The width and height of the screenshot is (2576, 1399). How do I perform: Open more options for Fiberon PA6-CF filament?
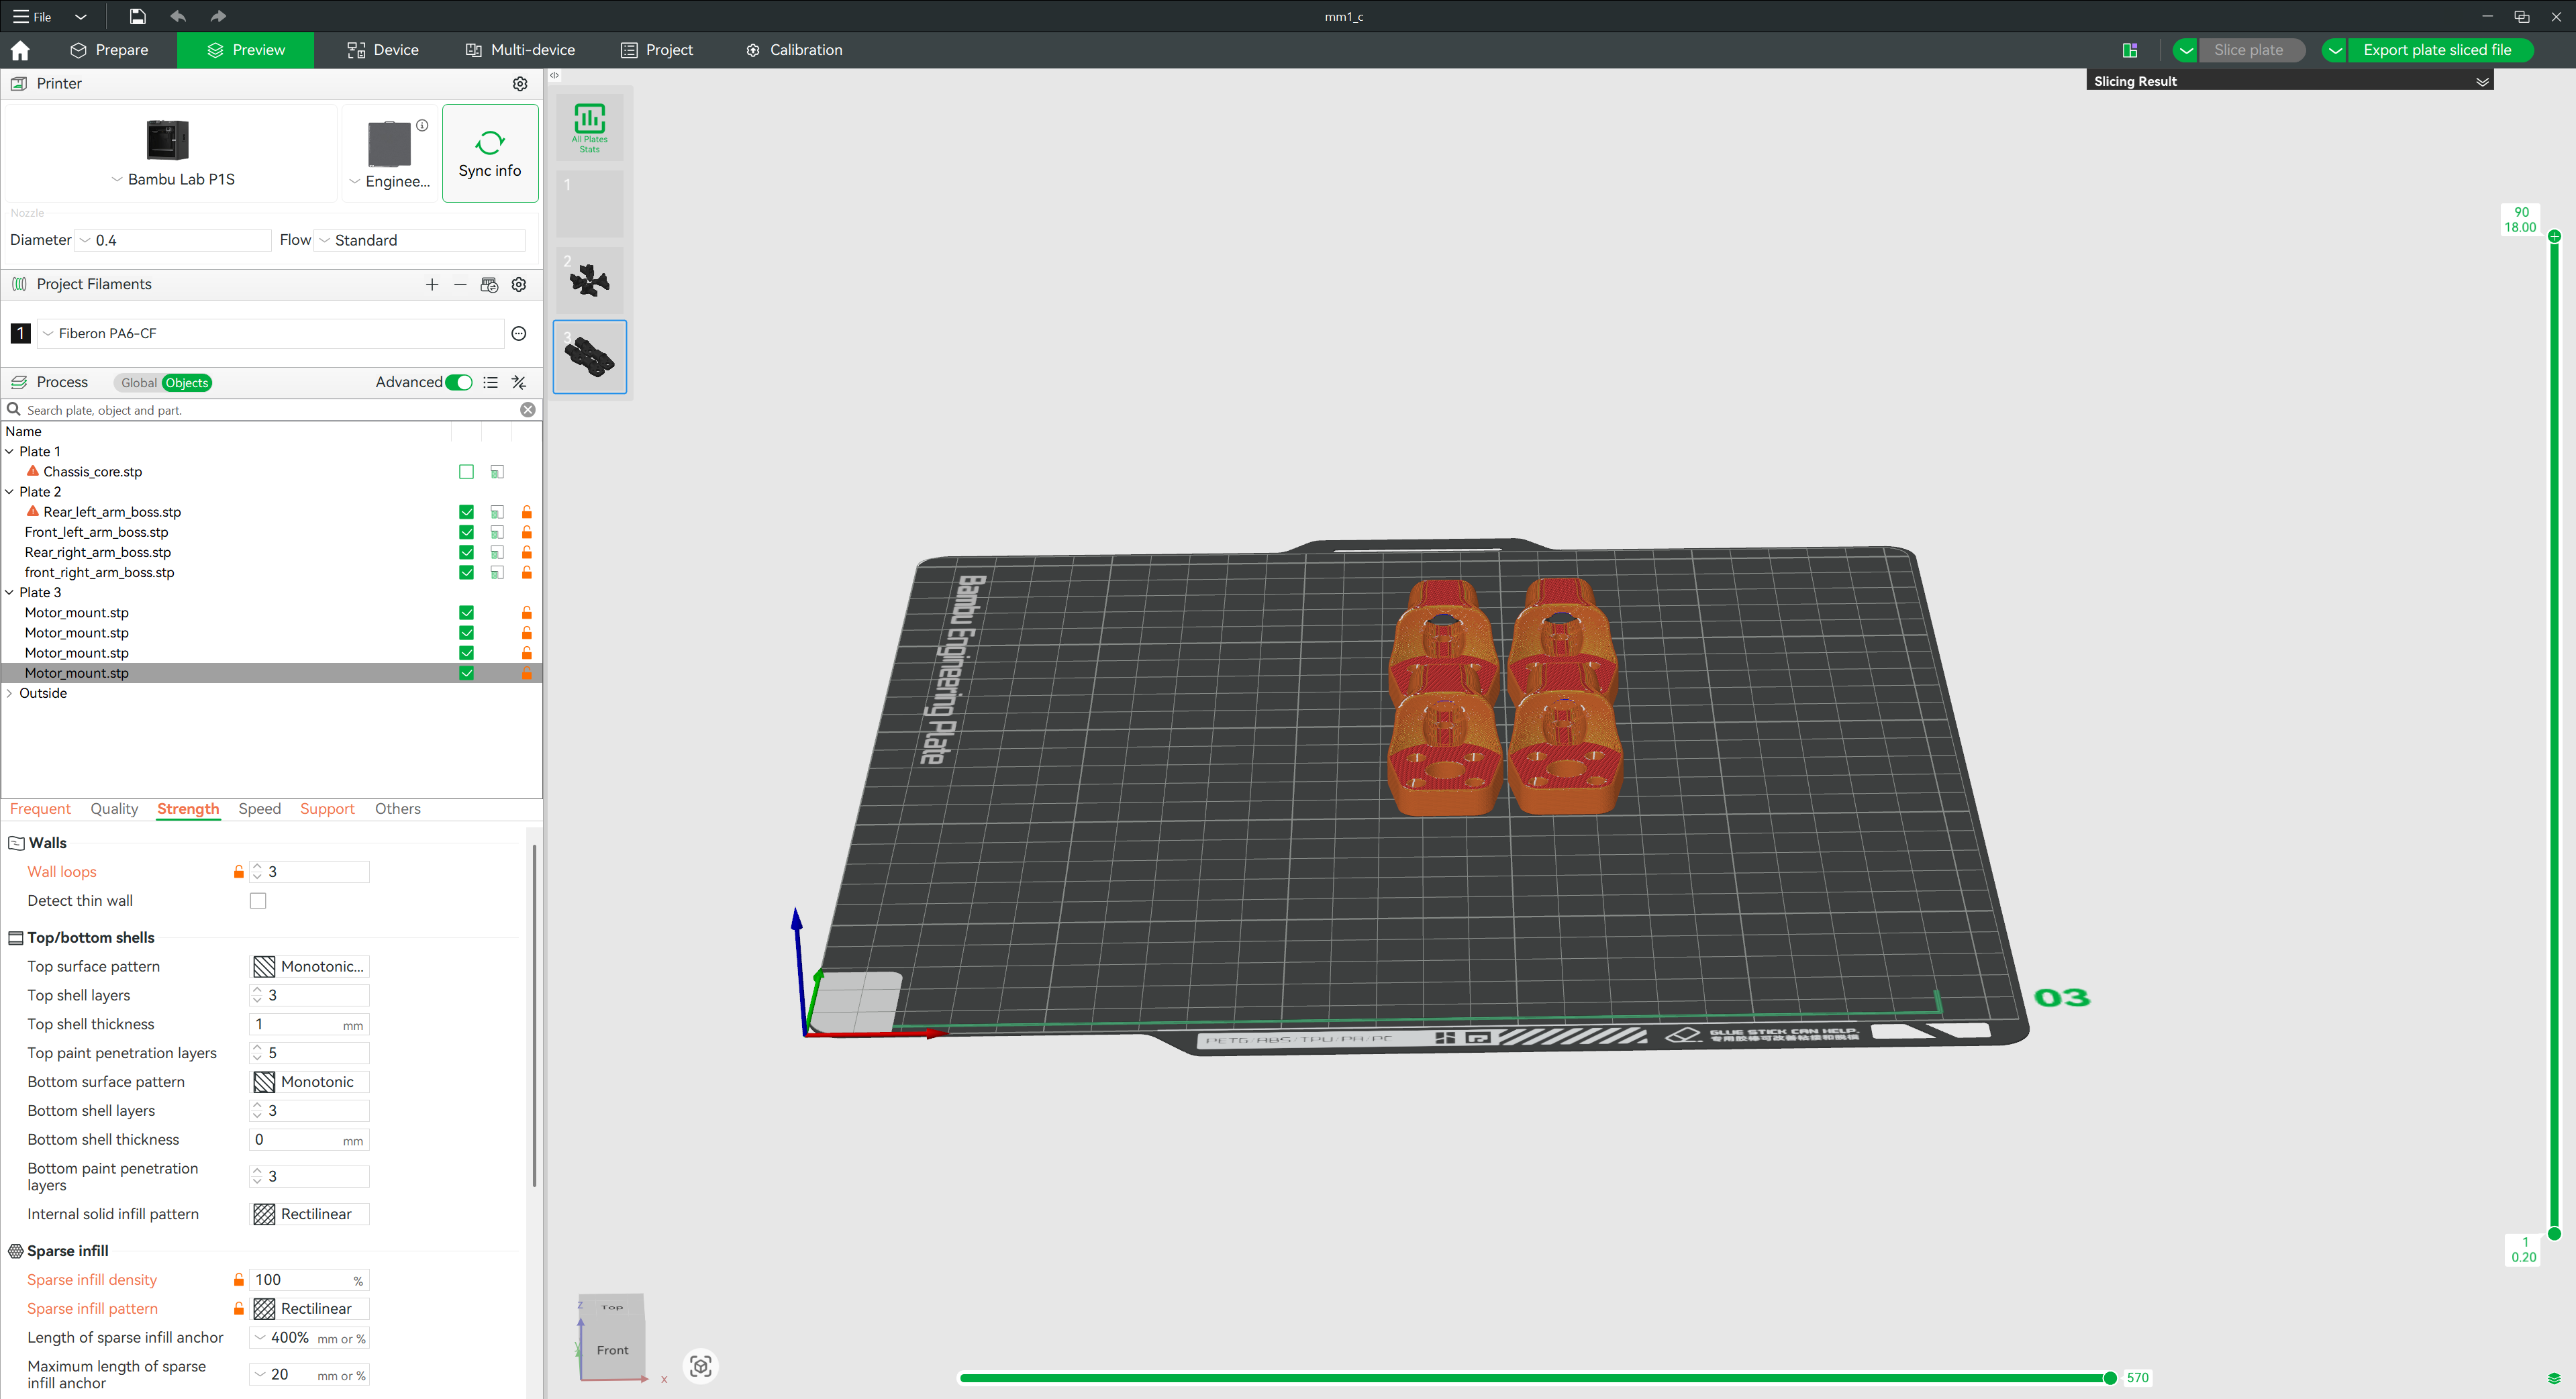518,333
